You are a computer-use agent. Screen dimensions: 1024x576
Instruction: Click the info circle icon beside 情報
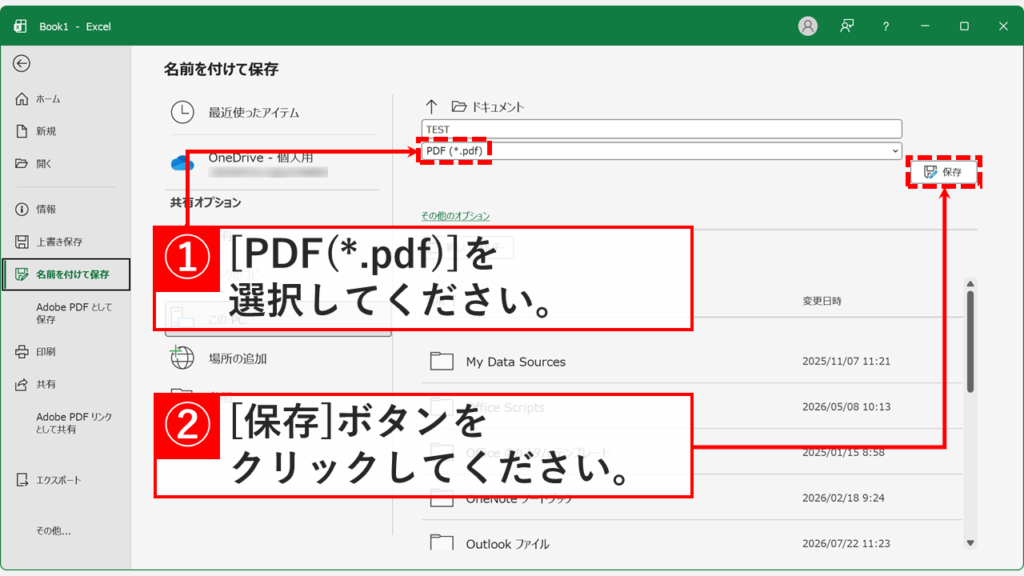click(22, 209)
